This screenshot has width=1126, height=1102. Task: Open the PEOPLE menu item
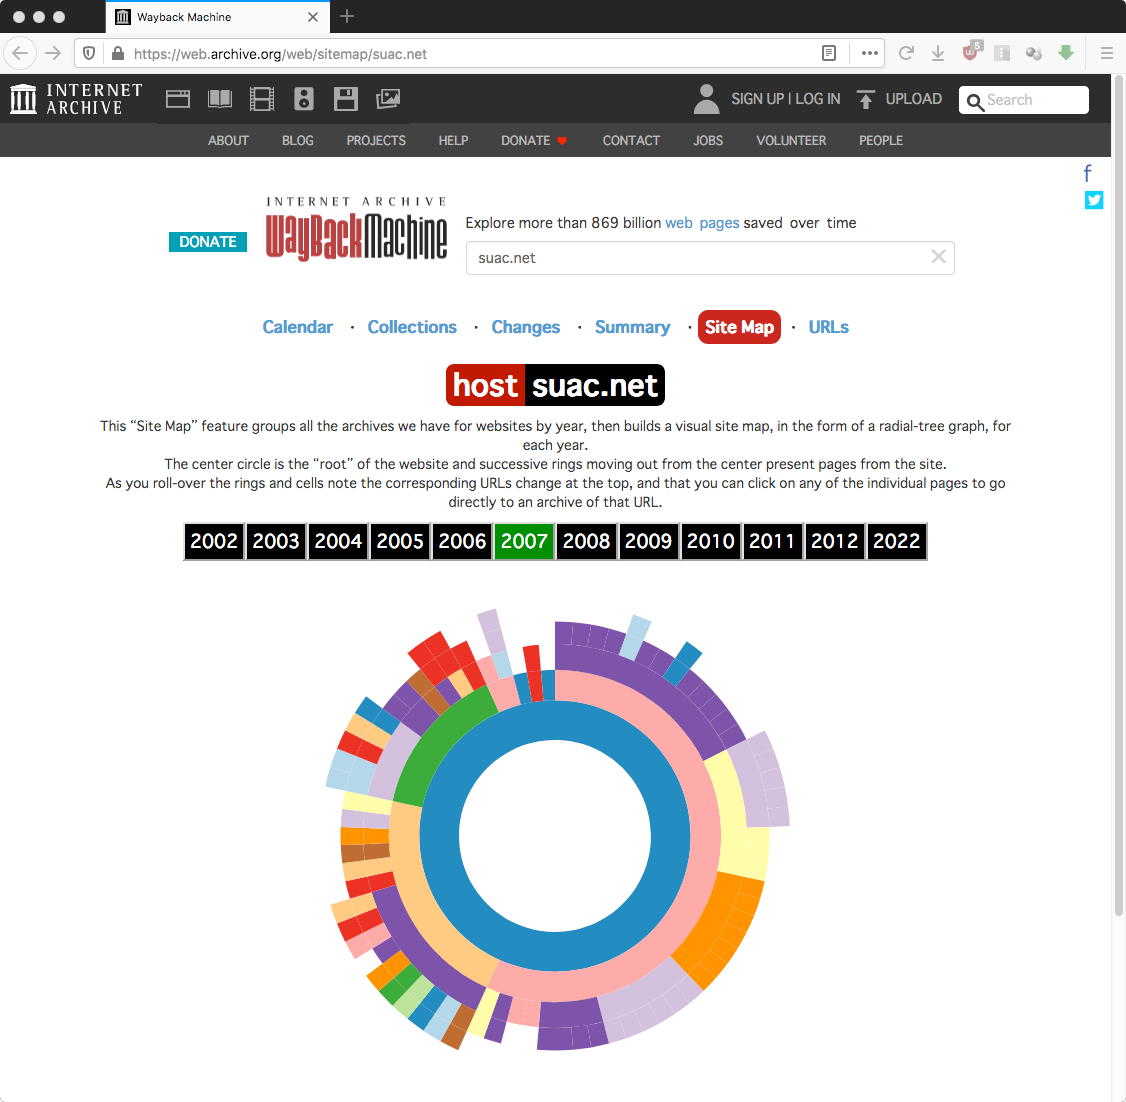click(x=881, y=141)
